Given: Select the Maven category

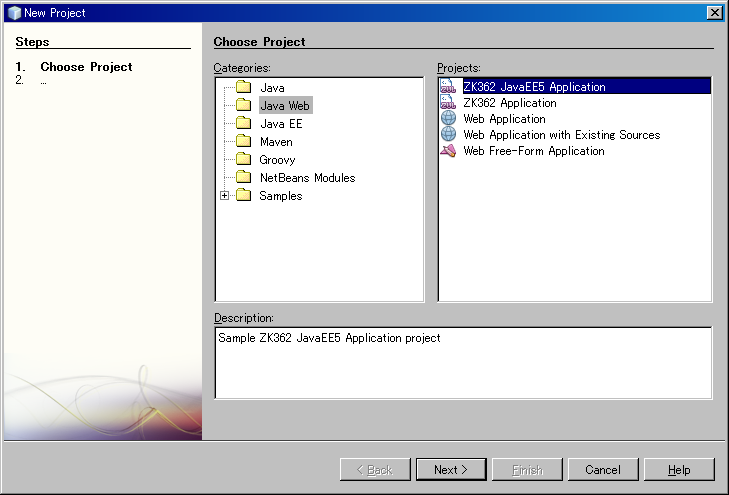Looking at the screenshot, I should click(276, 142).
